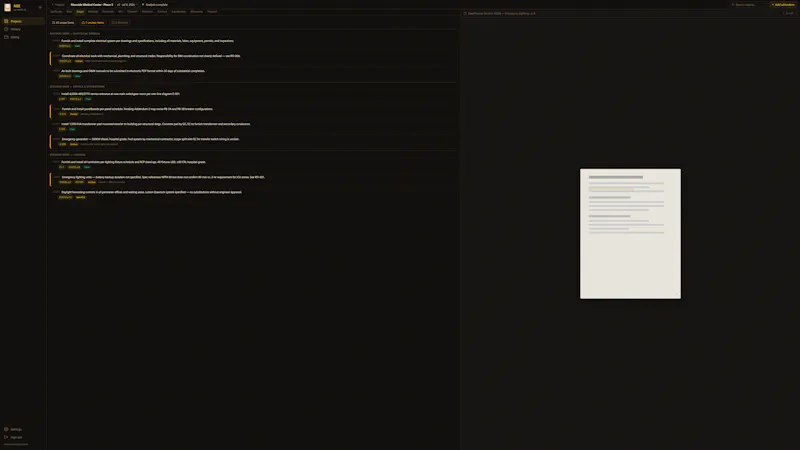
Task: Select 'Install 1,500 kVA transformer' item
Action: (x=253, y=127)
